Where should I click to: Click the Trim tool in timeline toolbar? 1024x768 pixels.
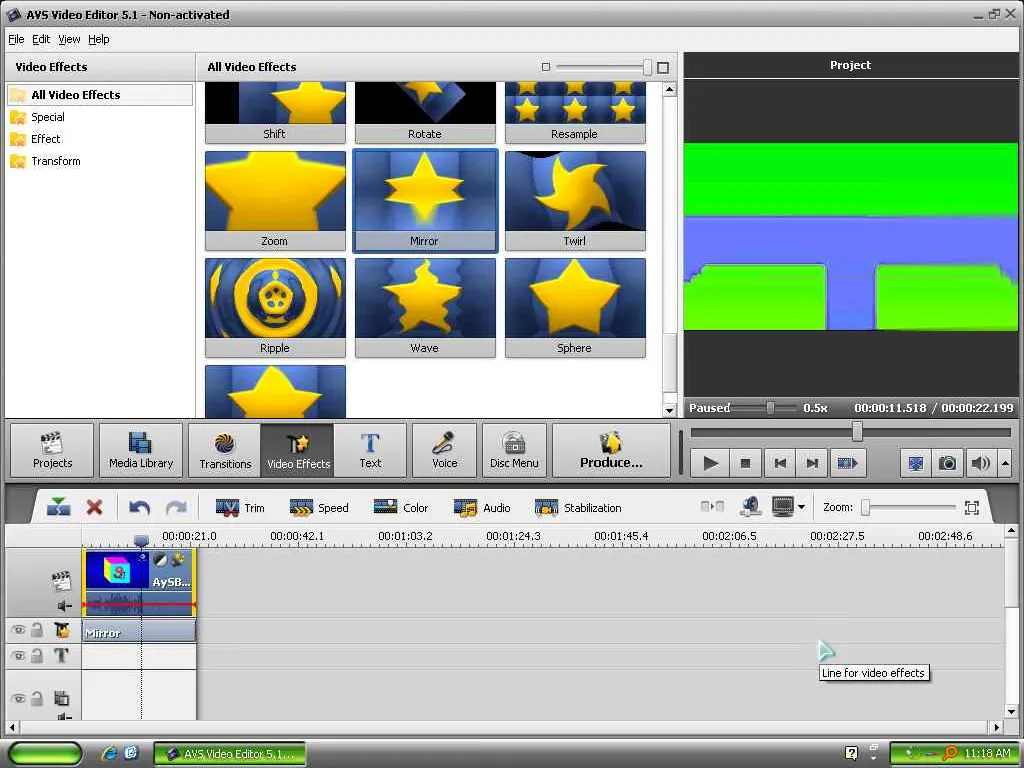(x=240, y=507)
